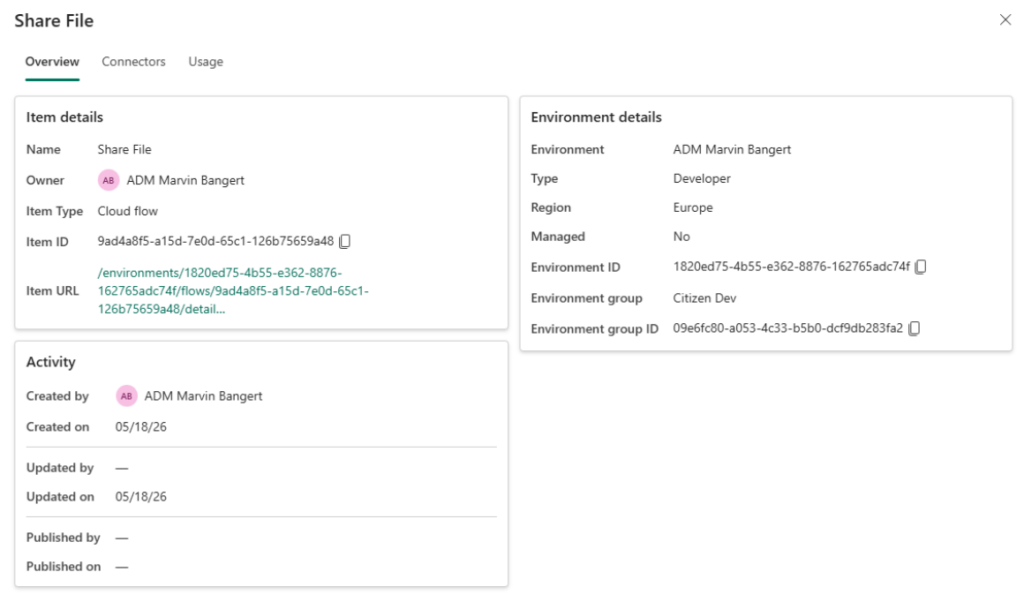
Task: Click the Managed value No
Action: (681, 236)
